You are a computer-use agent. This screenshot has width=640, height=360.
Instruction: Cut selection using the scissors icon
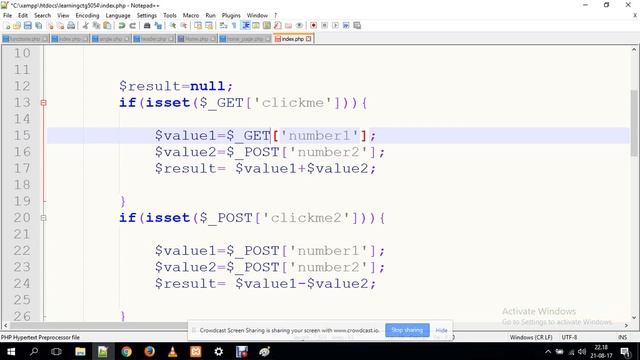click(x=86, y=25)
